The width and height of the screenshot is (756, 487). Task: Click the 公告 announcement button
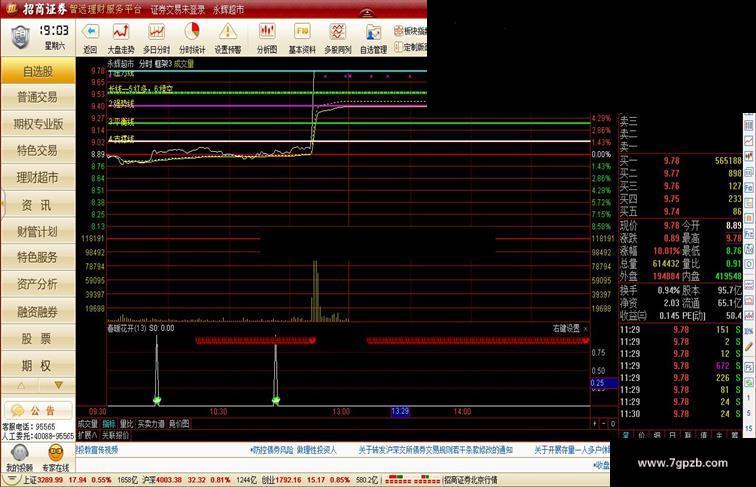point(38,410)
